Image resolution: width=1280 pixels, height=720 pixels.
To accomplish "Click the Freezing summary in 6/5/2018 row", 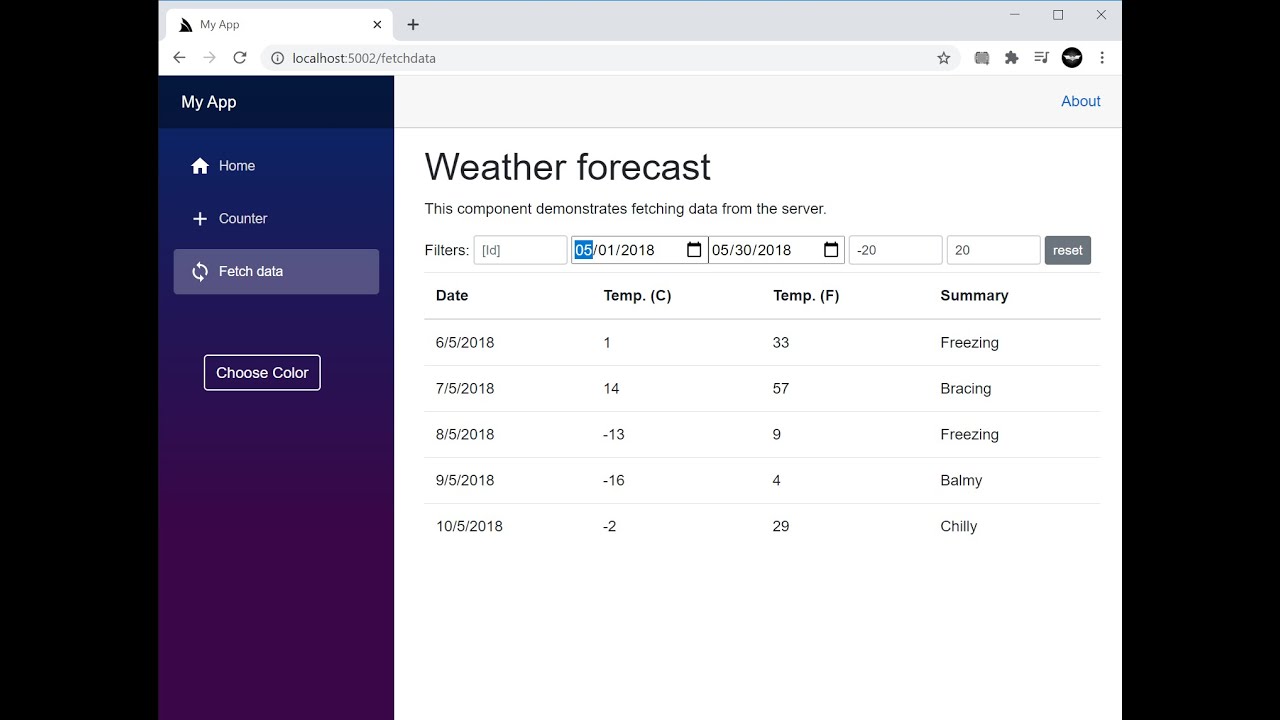I will [970, 343].
